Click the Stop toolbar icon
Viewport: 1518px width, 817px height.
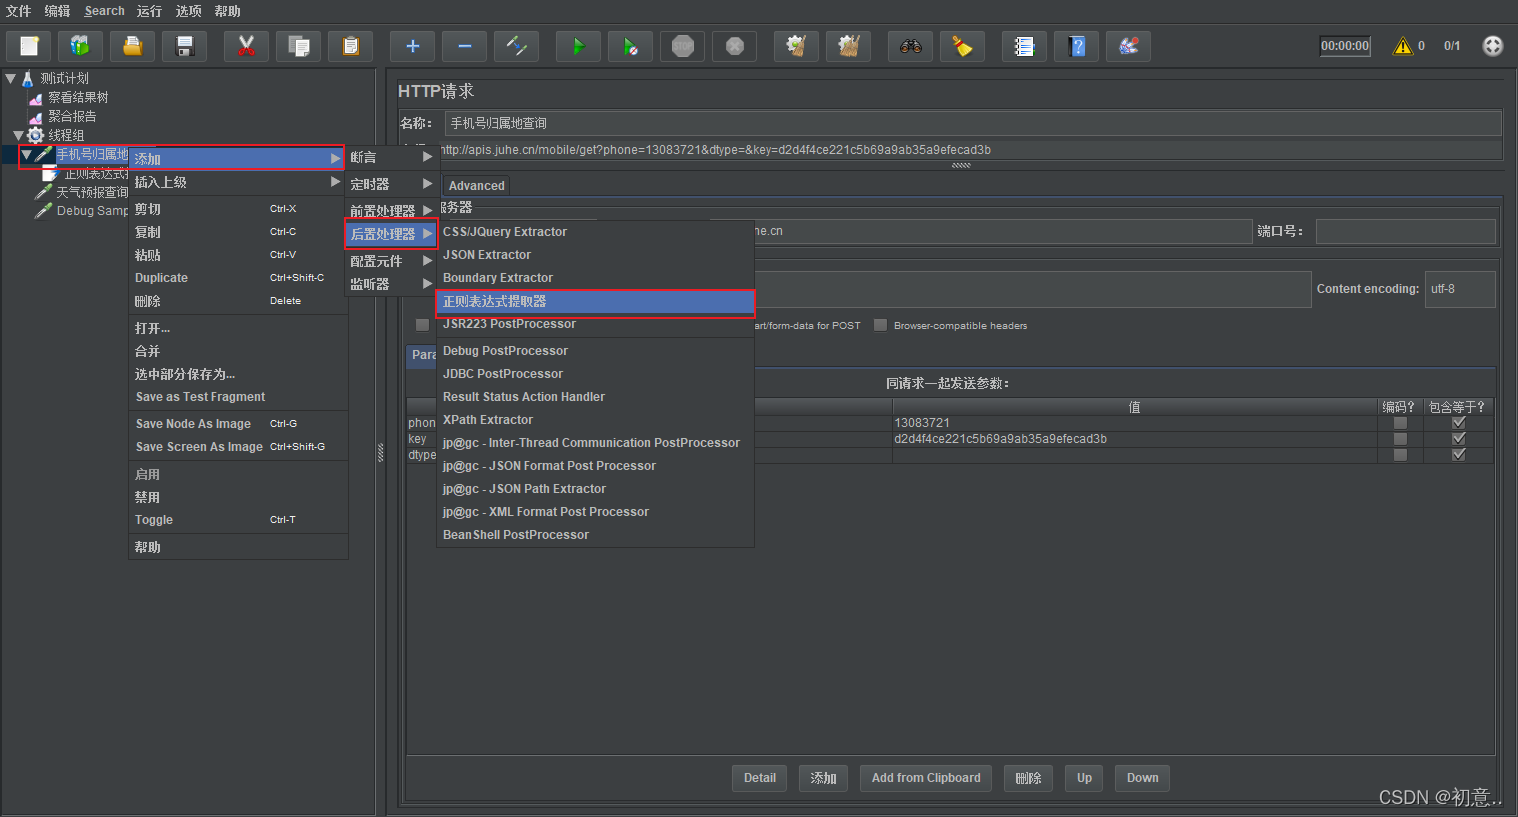point(683,46)
